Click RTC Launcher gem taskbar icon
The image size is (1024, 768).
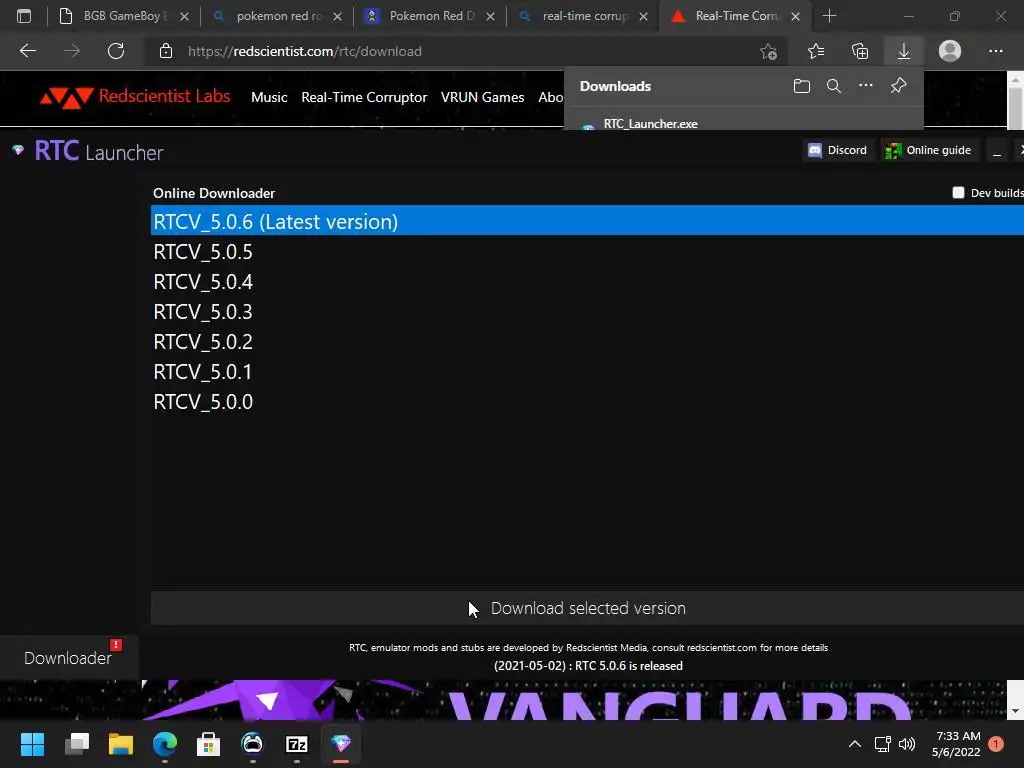tap(341, 744)
